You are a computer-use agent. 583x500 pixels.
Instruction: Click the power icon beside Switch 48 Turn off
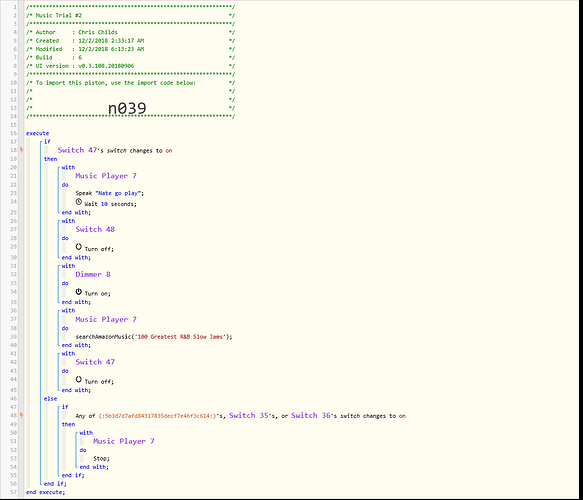point(78,247)
